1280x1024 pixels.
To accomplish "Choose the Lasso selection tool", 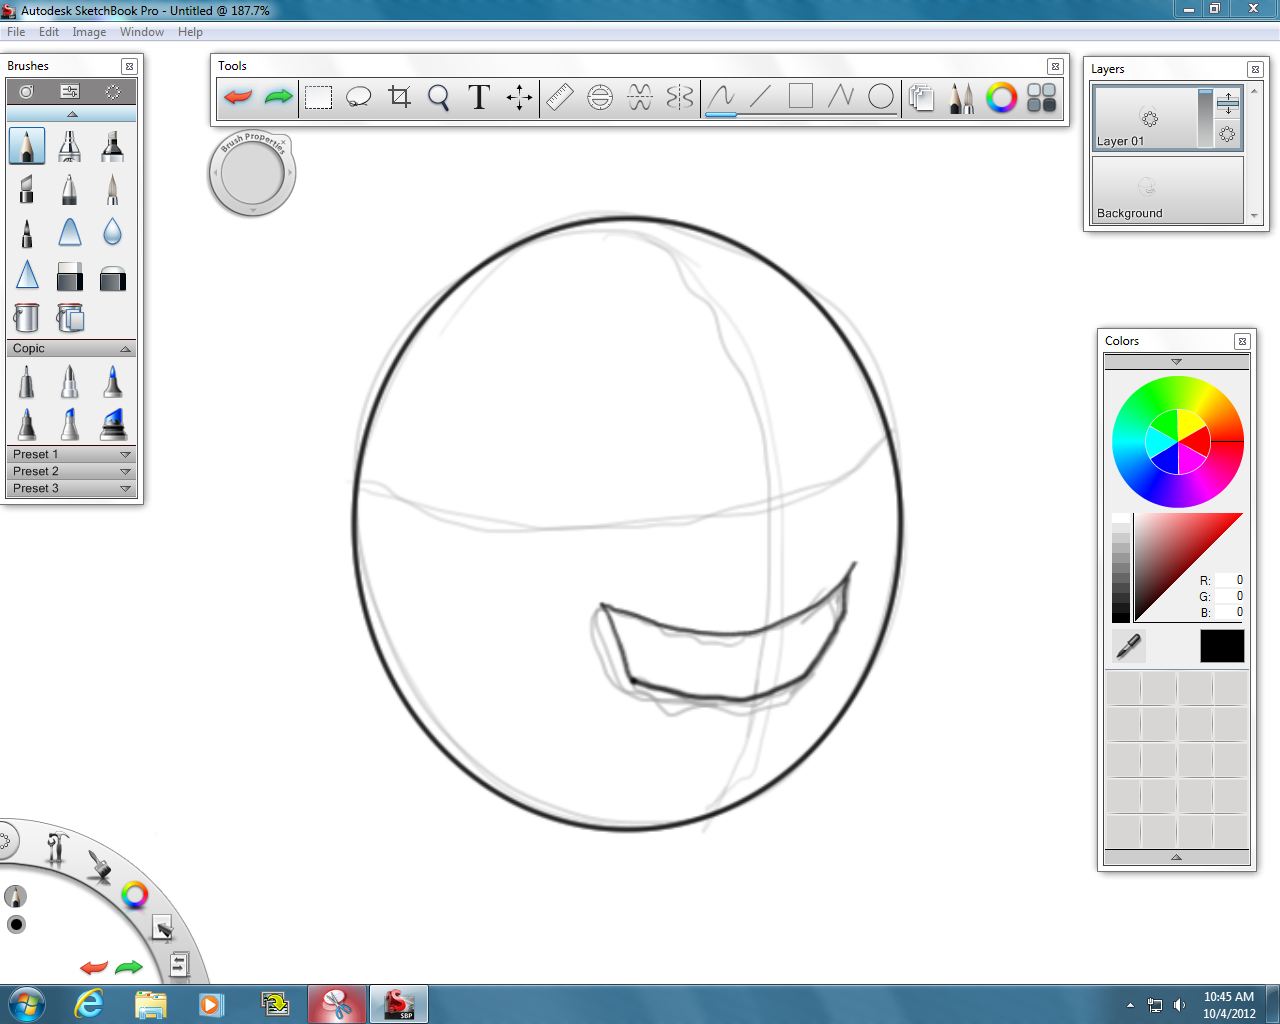I will [x=358, y=97].
